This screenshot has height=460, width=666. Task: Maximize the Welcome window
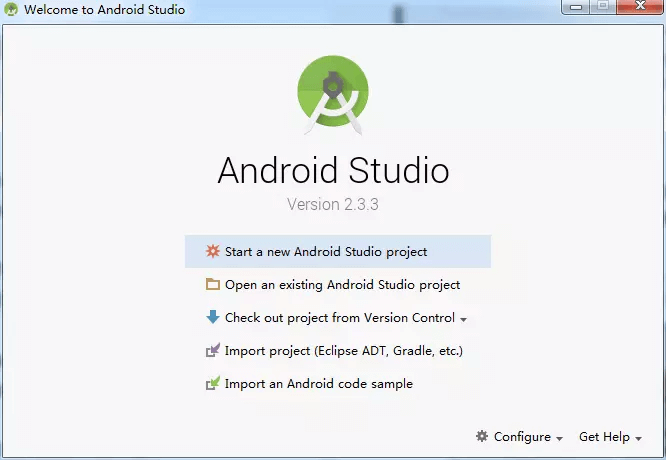point(603,7)
